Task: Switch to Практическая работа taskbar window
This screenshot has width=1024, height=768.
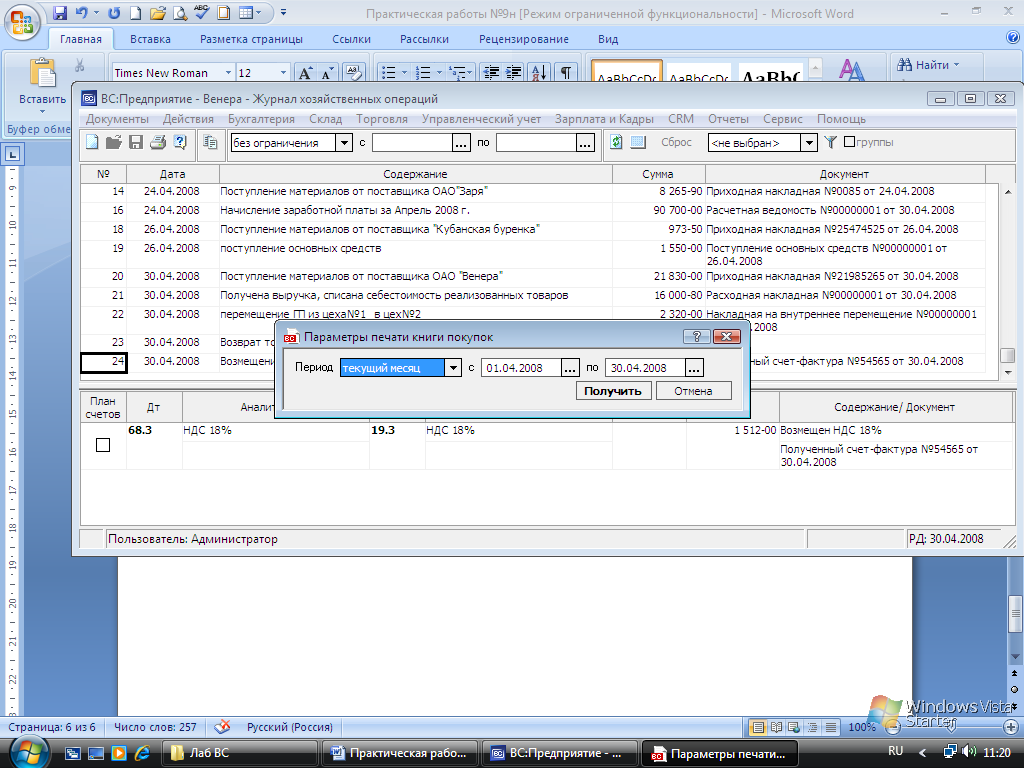Action: (x=400, y=753)
